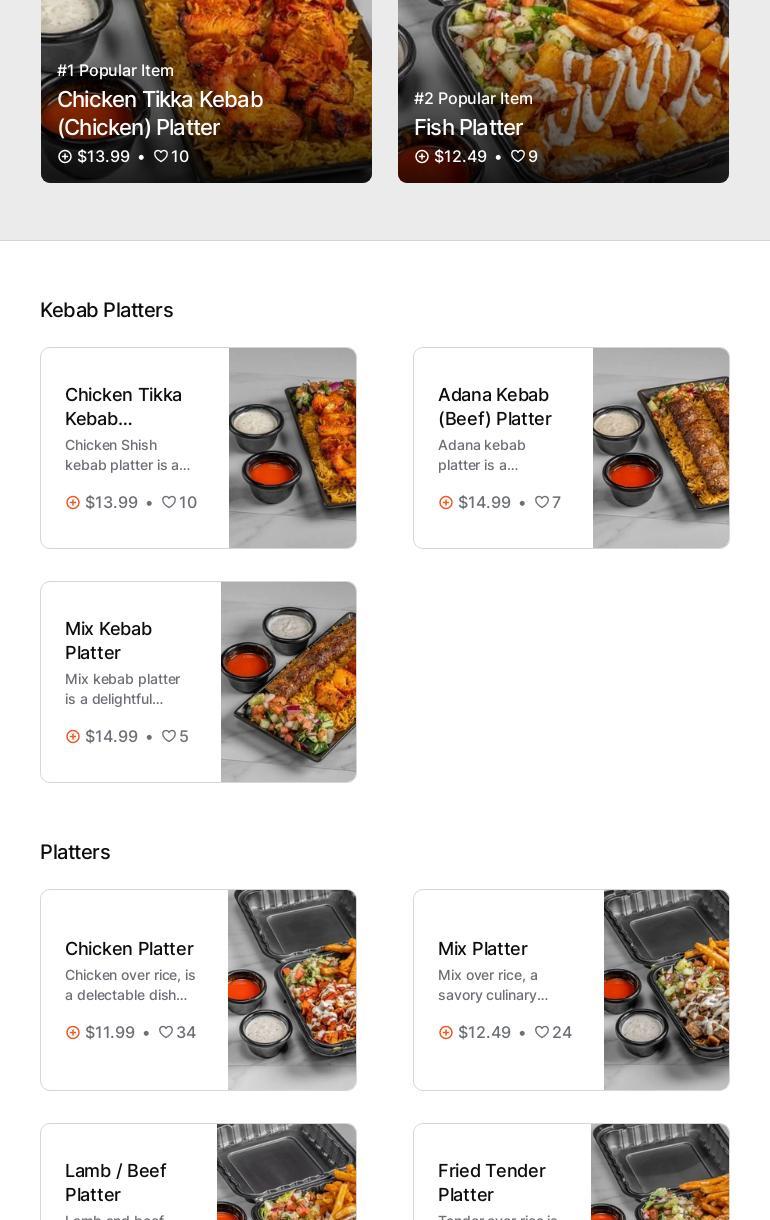
Task: Like the Chicken Platter with 34 likes
Action: [x=166, y=1033]
